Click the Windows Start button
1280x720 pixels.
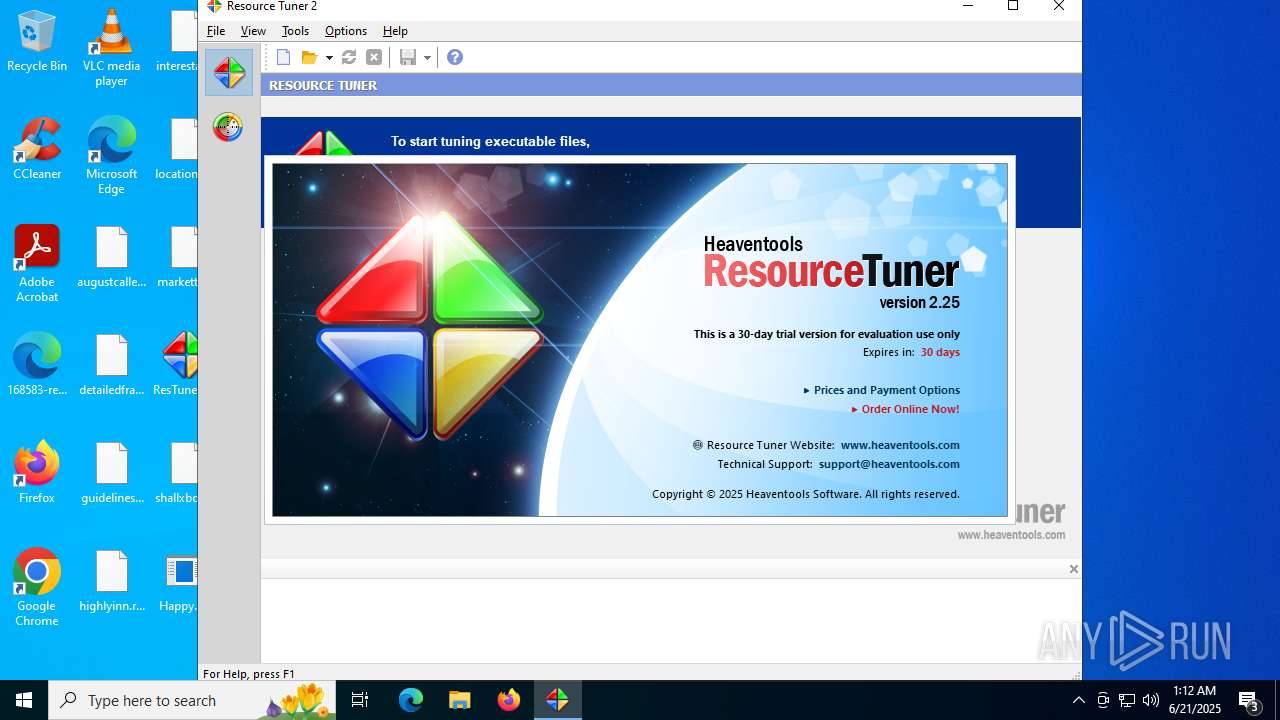pos(24,700)
